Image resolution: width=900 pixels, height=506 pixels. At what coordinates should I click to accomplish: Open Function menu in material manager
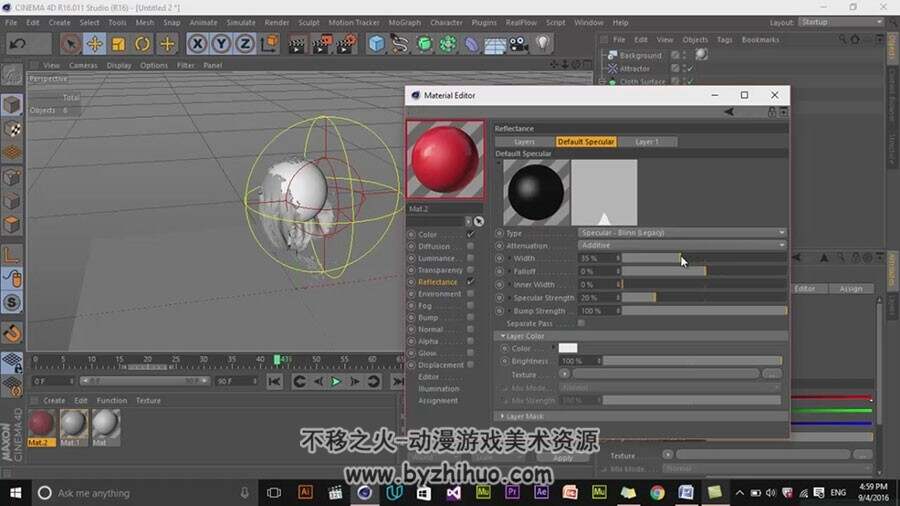tap(112, 400)
